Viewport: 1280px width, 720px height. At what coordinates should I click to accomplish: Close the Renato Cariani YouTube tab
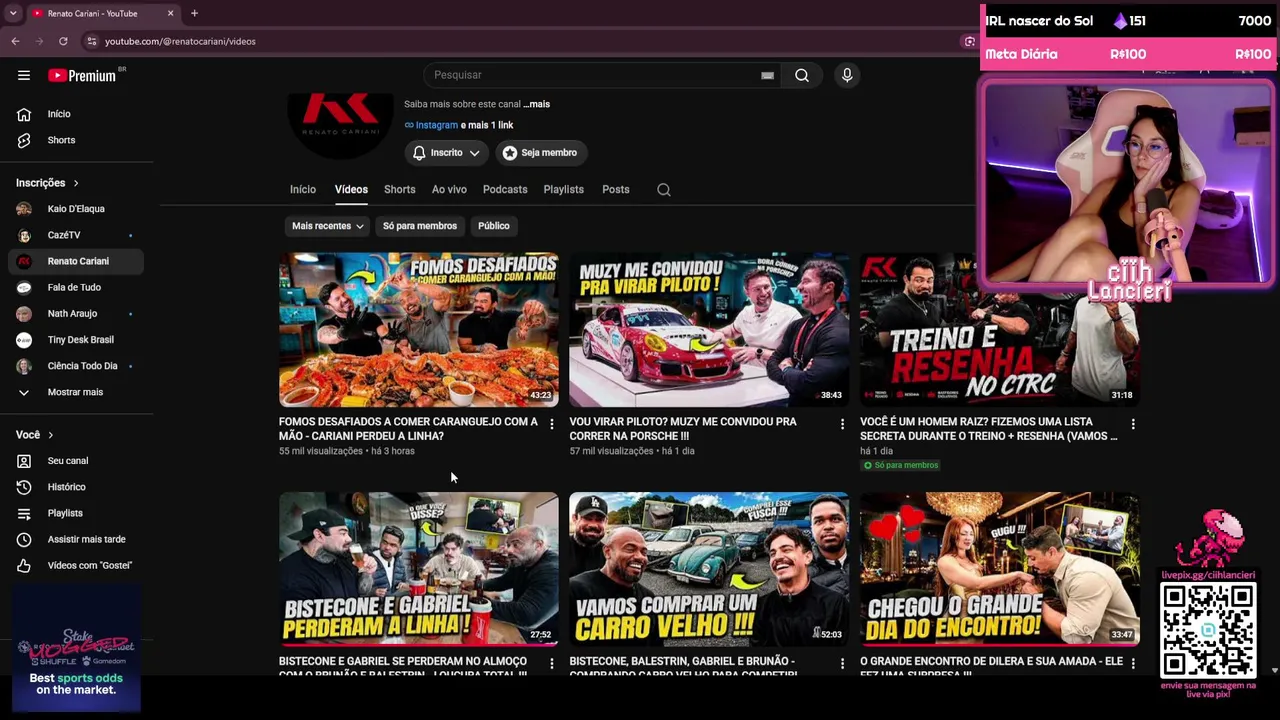170,13
